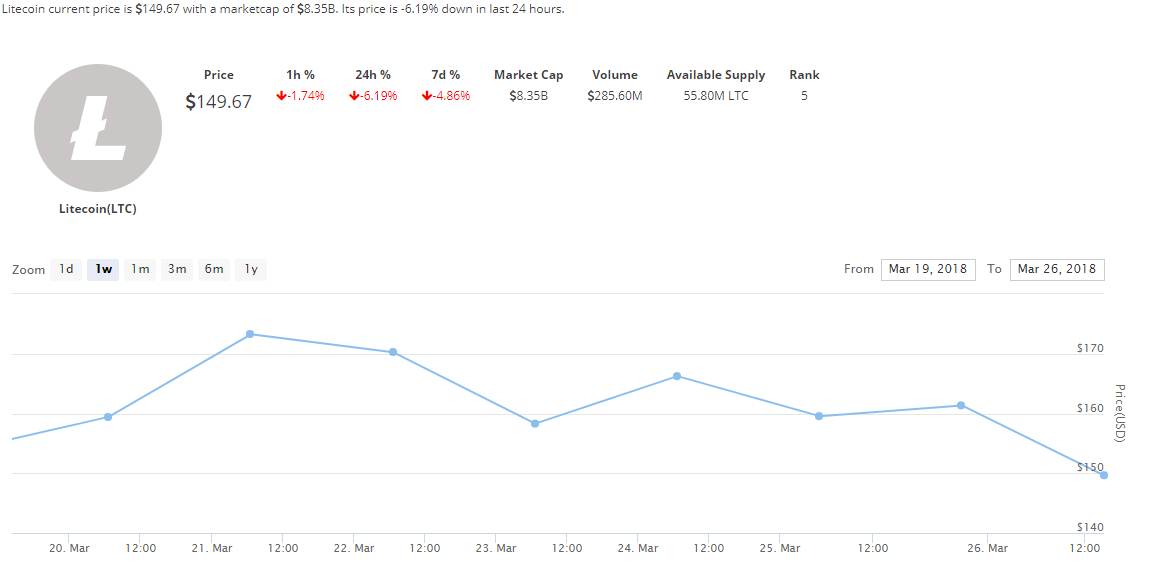Click the Available Supply value 55.80M LTC
1154x566 pixels.
point(716,96)
